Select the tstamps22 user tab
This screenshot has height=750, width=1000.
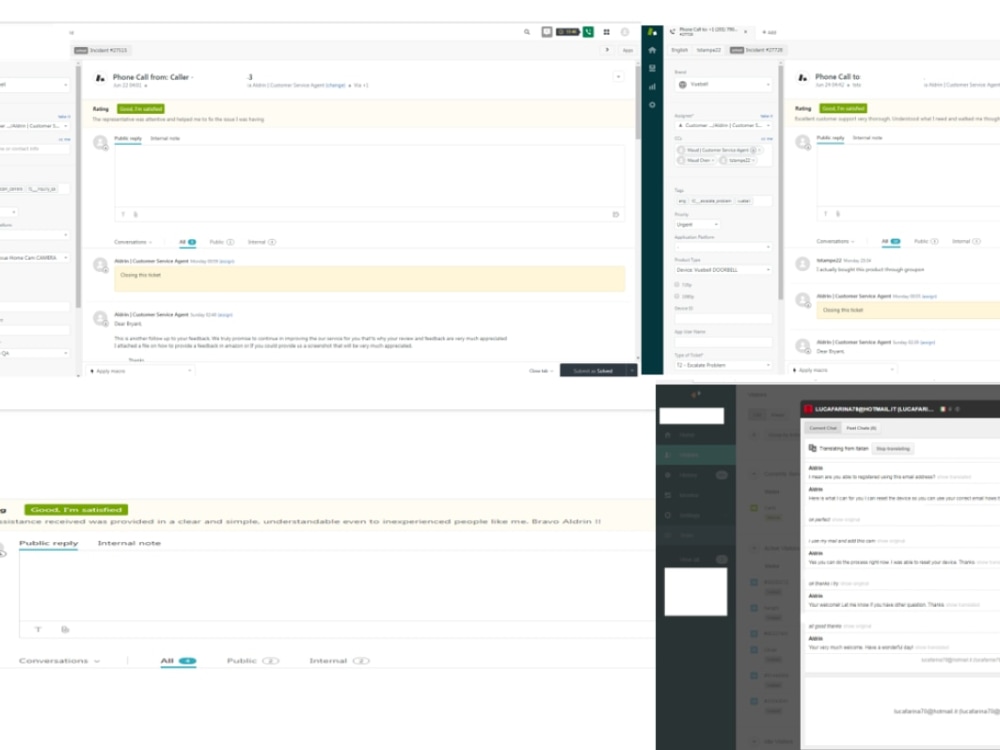pos(709,50)
